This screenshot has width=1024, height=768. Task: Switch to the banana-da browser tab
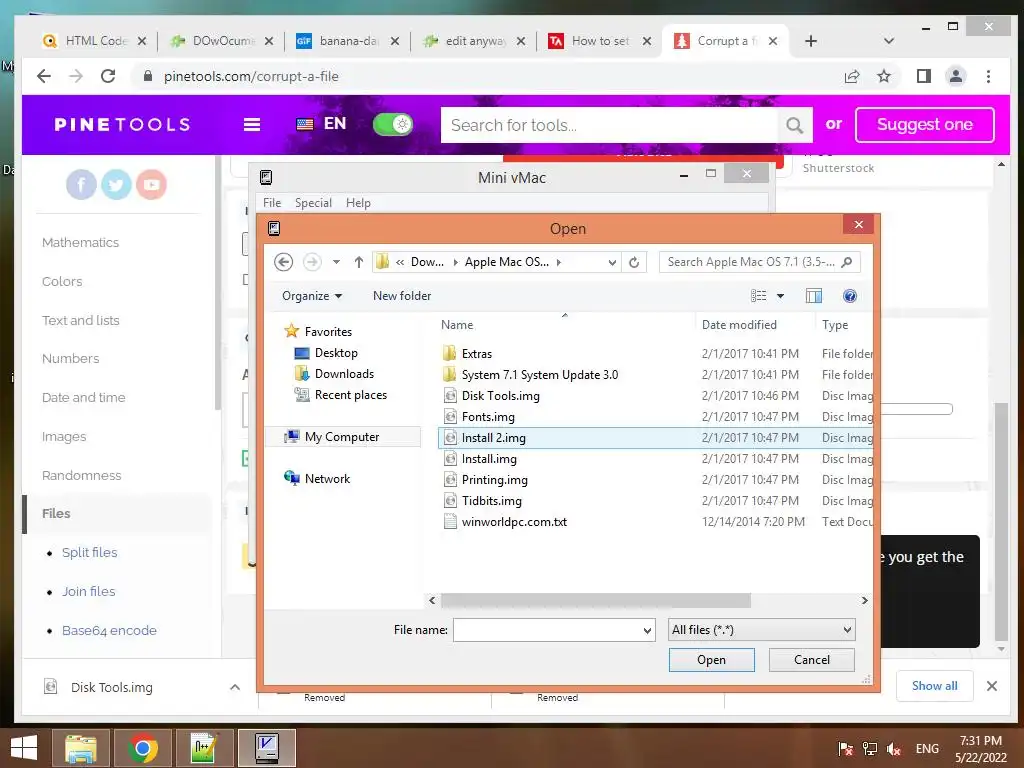[347, 40]
